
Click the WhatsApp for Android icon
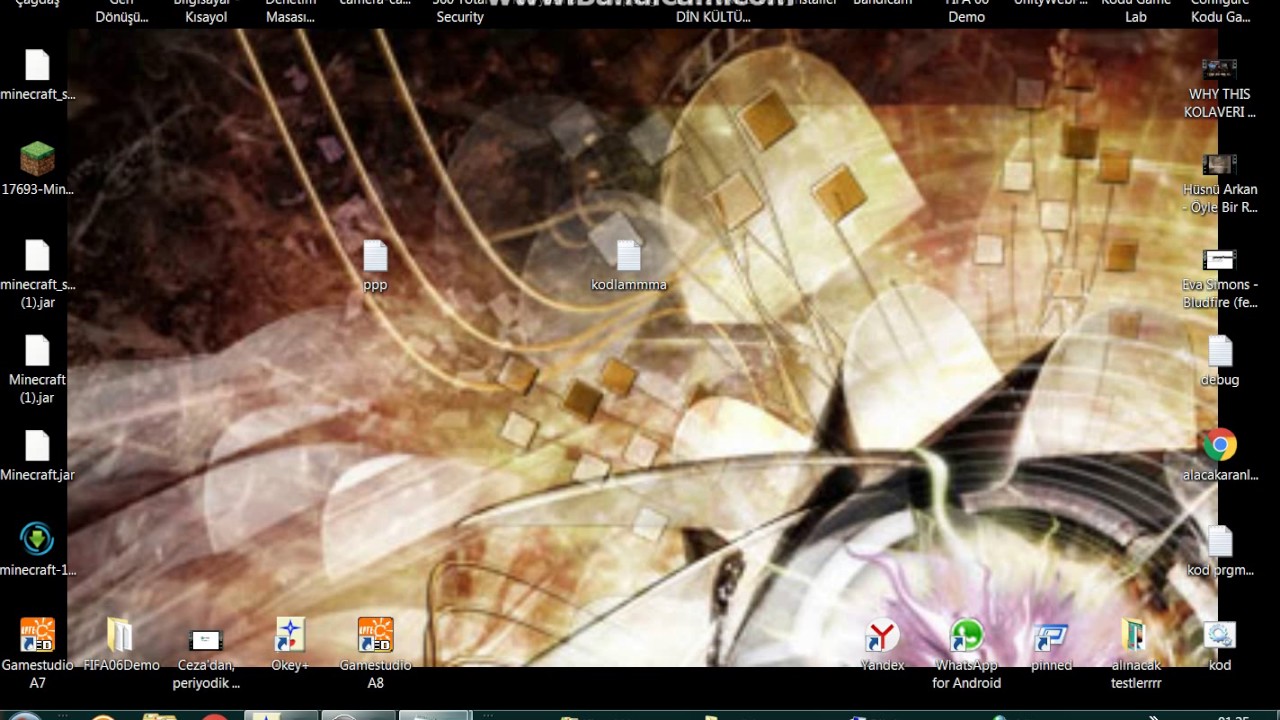click(x=967, y=635)
